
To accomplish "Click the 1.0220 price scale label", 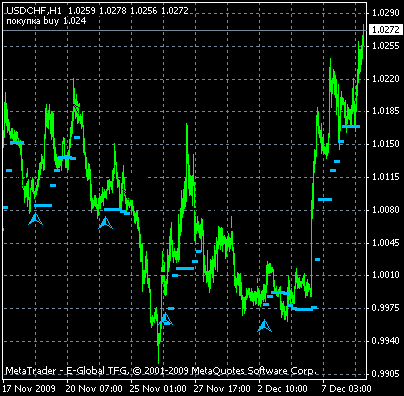I will tap(386, 79).
